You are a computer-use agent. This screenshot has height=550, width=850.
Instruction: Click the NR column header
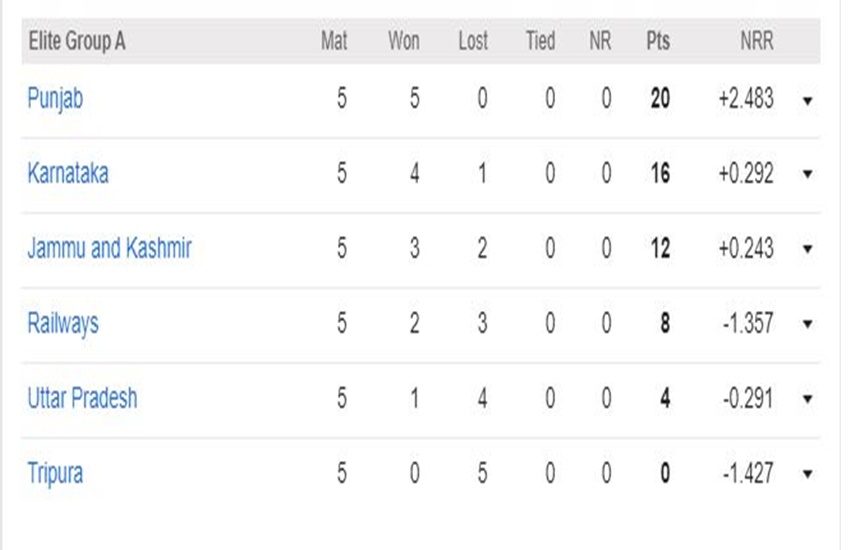click(x=600, y=41)
